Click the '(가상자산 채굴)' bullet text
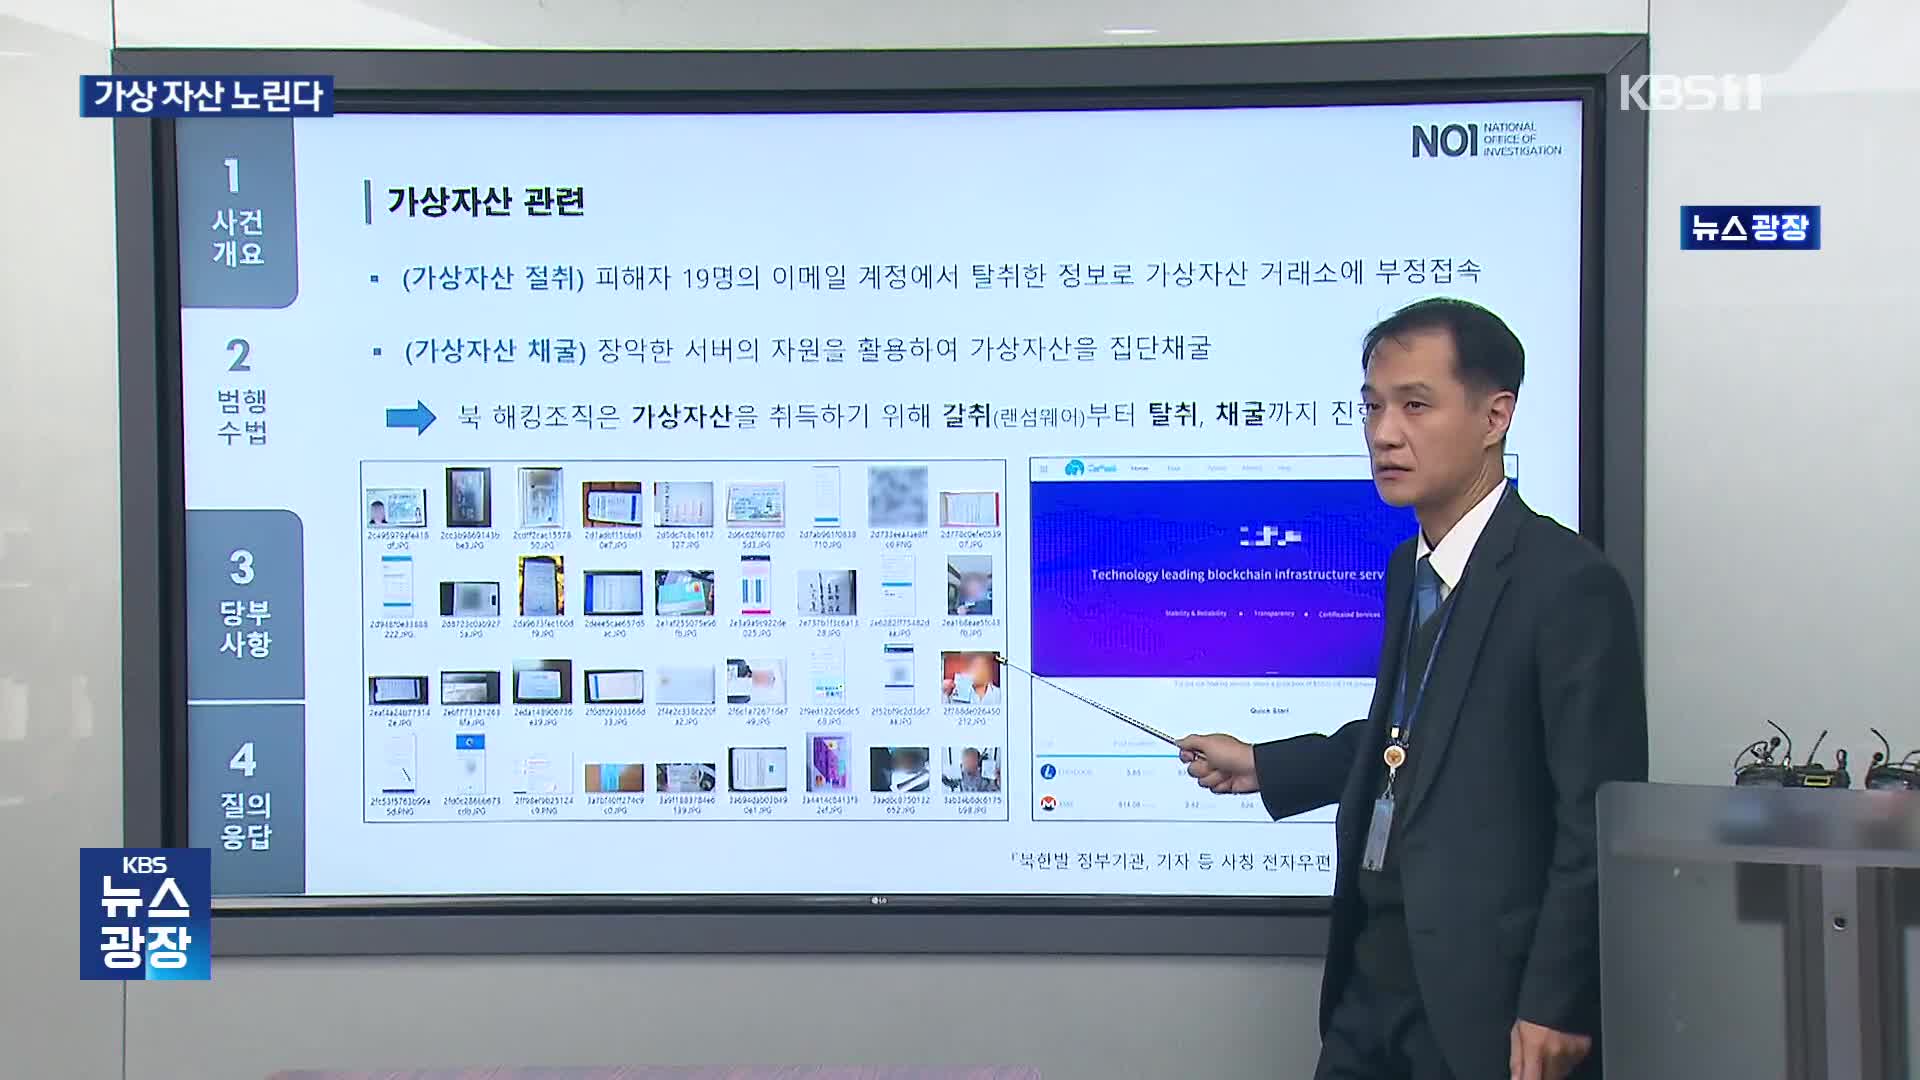The image size is (1920, 1080). (495, 350)
